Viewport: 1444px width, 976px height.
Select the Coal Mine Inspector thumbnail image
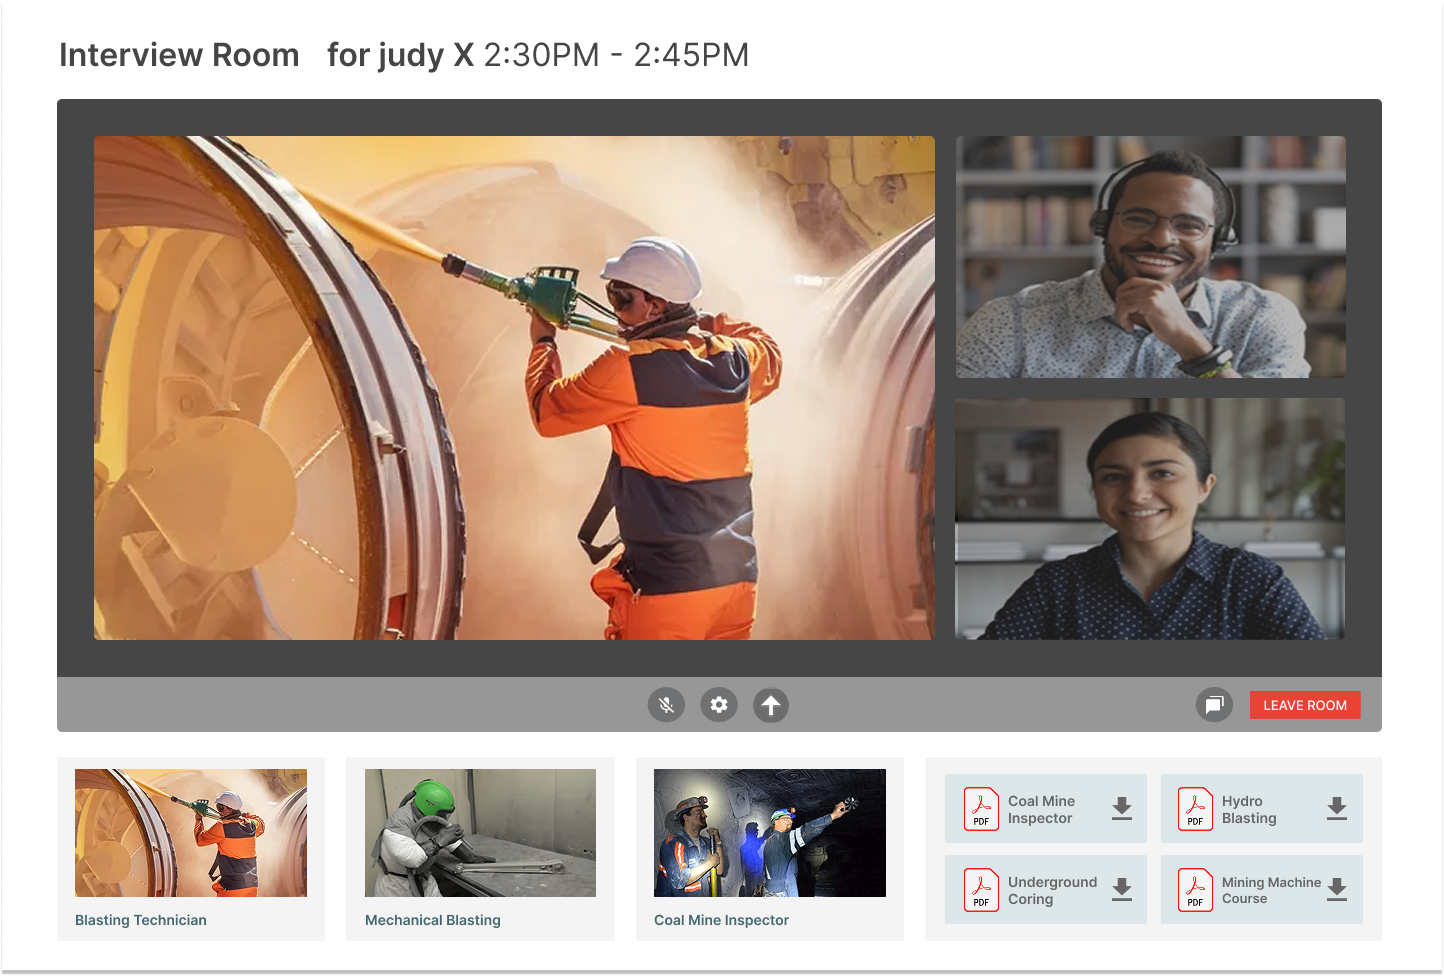coord(769,833)
